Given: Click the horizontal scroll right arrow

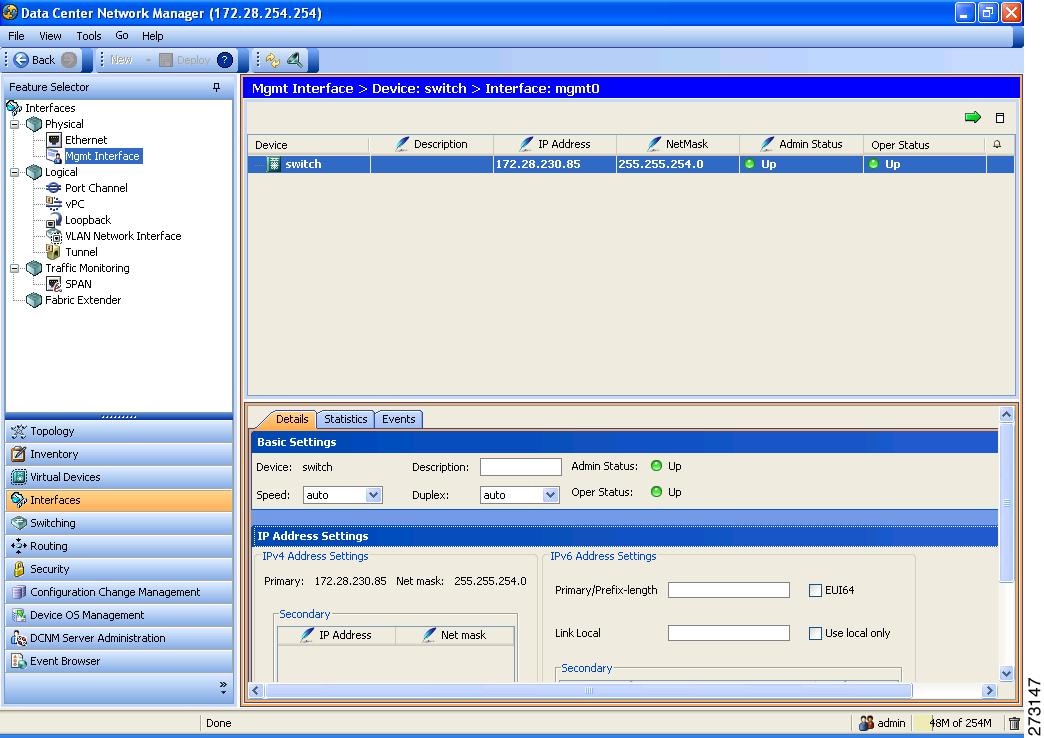Looking at the screenshot, I should (x=989, y=691).
